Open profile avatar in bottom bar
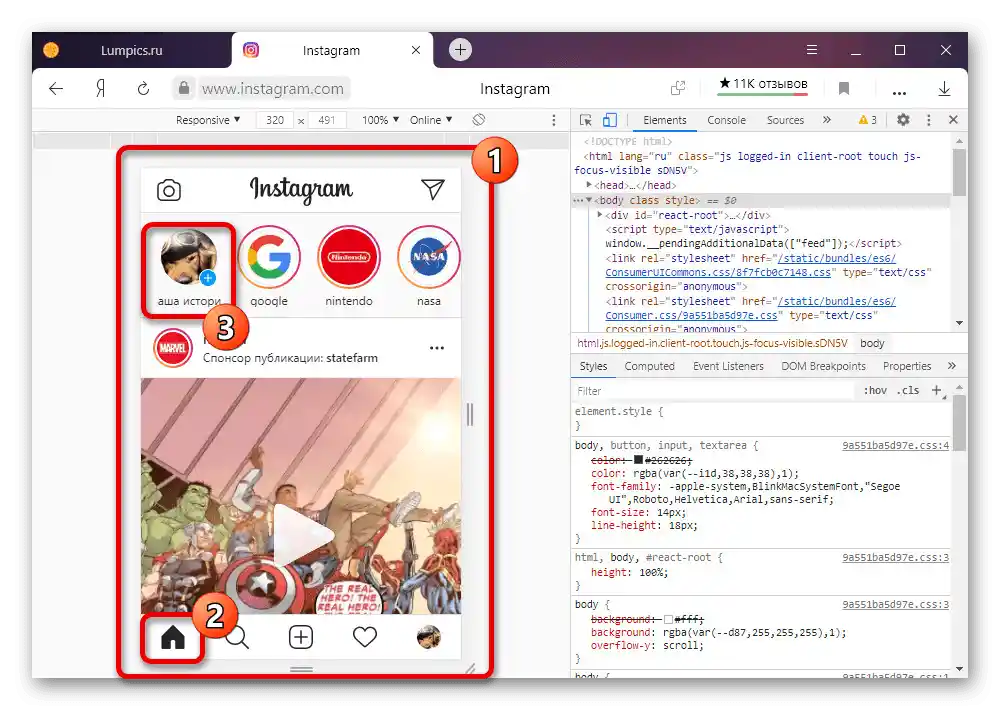 (x=429, y=637)
